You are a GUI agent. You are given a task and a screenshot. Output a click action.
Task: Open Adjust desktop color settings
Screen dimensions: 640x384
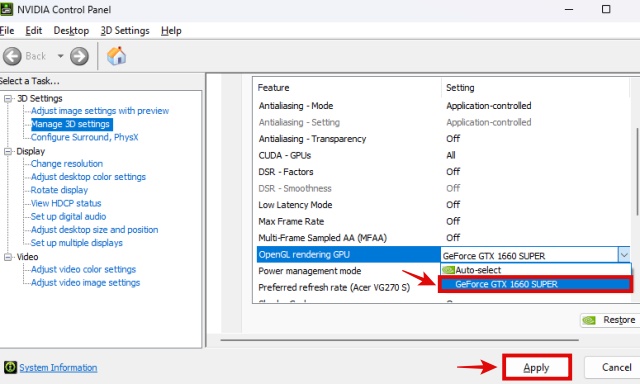click(88, 177)
